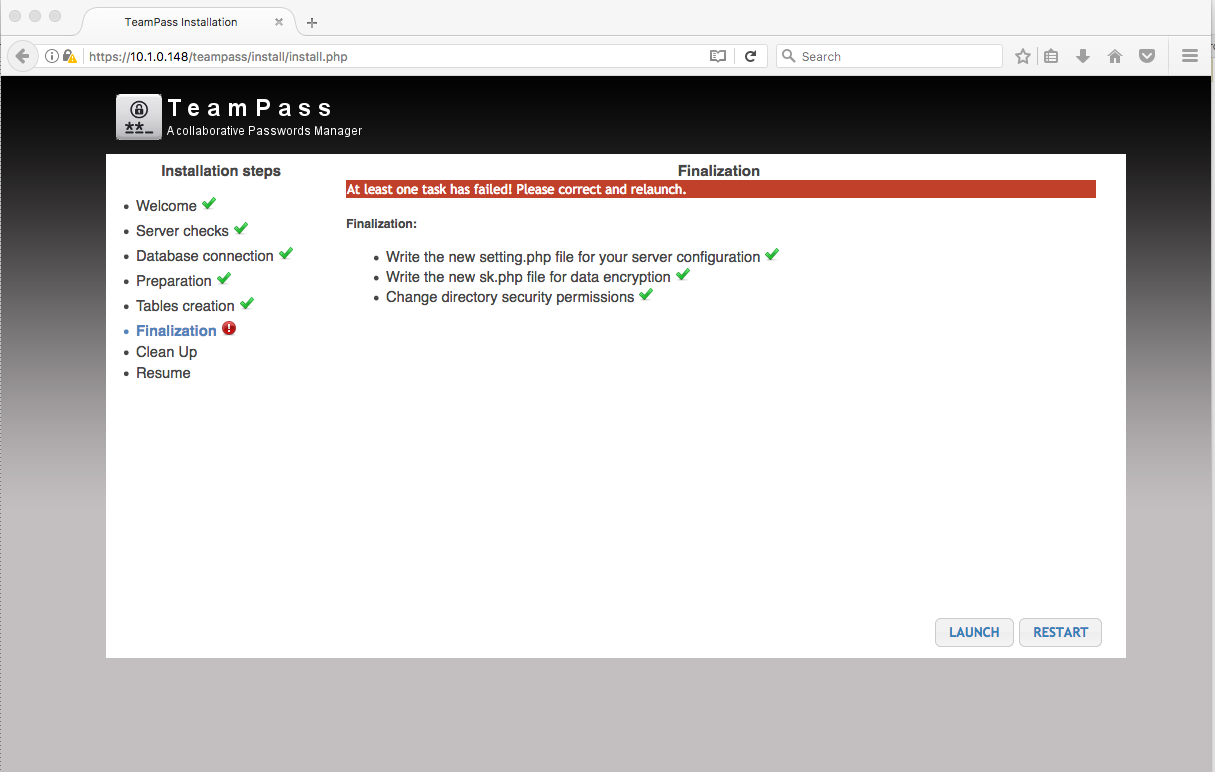Click the insecure connection warning icon
The height and width of the screenshot is (772, 1215).
pos(68,56)
